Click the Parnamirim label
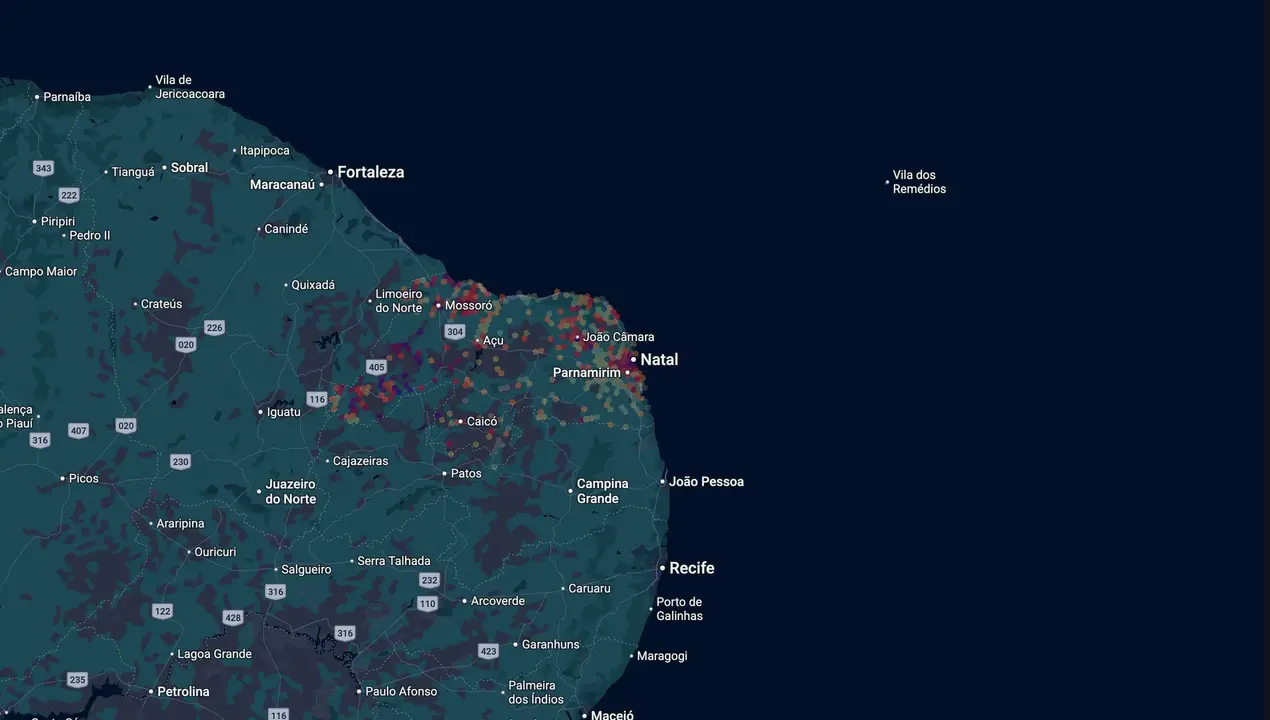Image resolution: width=1270 pixels, height=720 pixels. (x=587, y=373)
